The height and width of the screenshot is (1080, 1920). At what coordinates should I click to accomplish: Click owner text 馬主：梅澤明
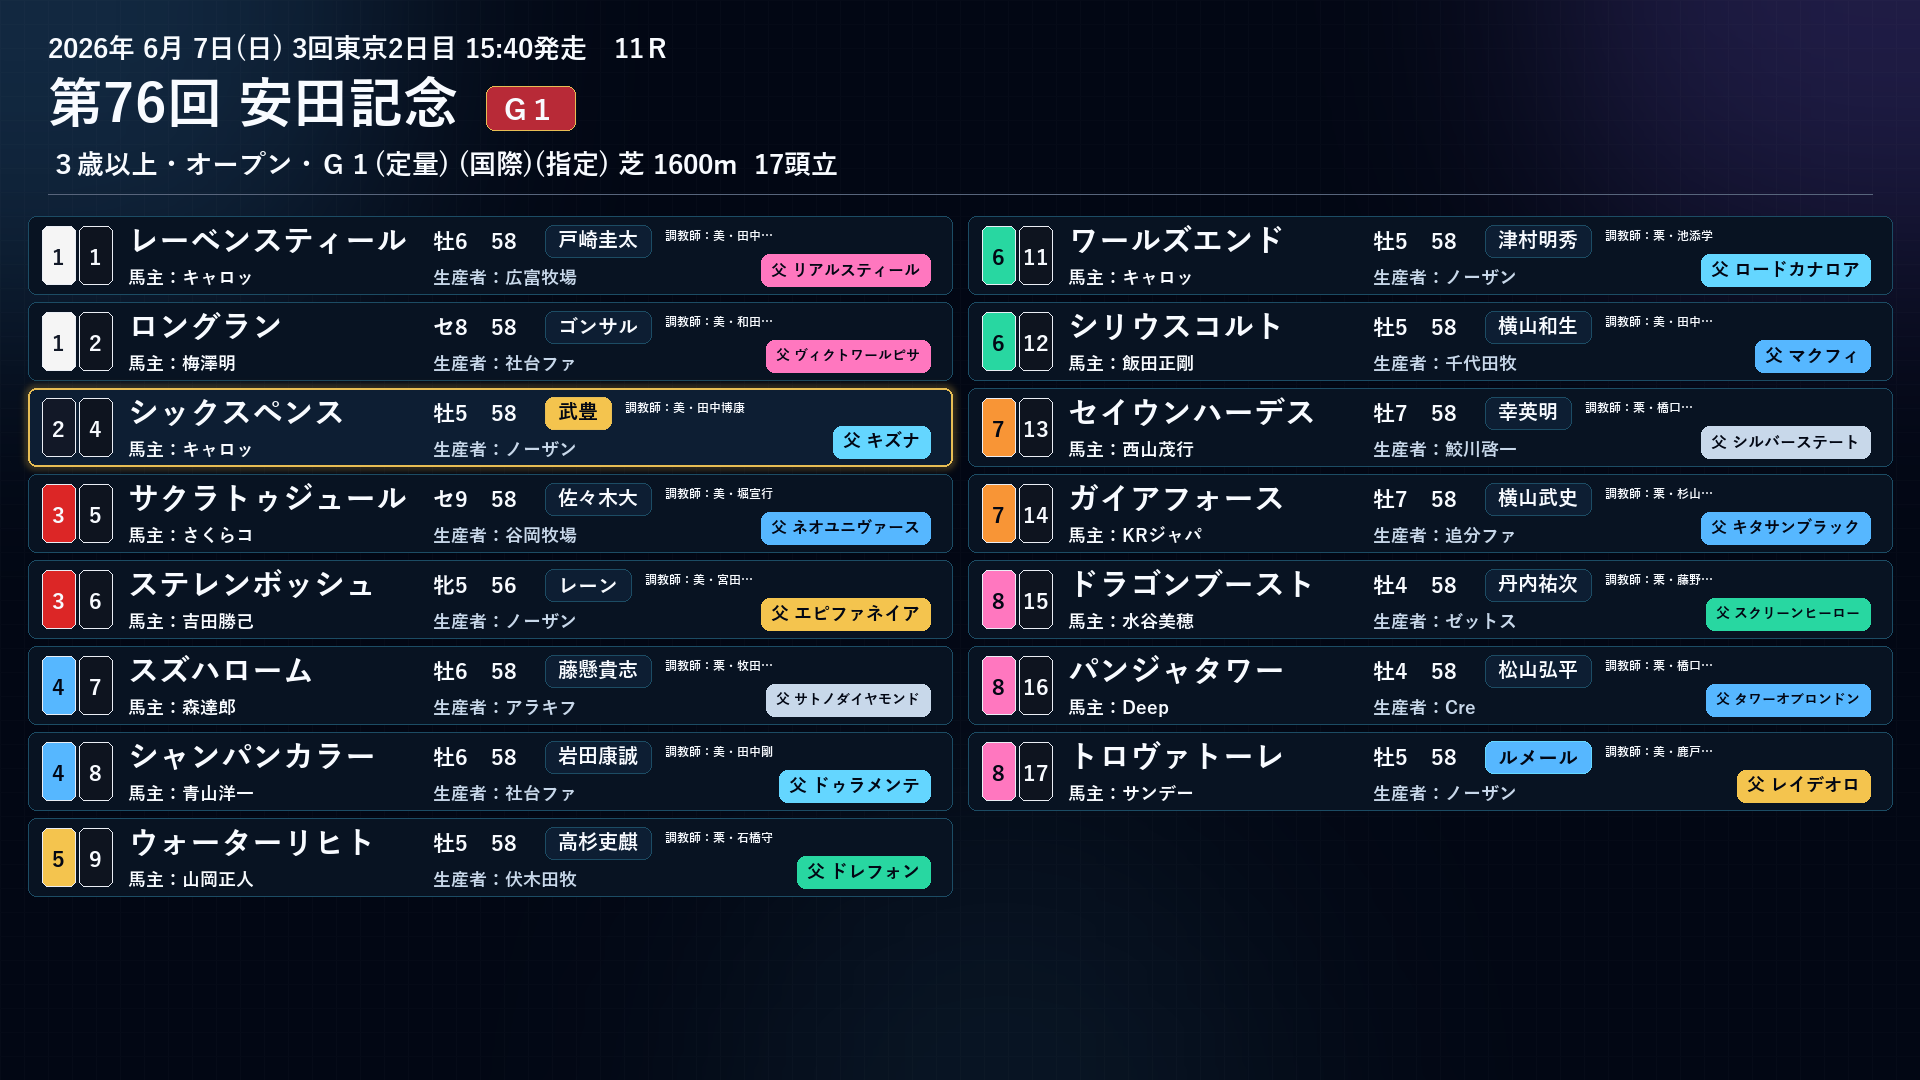(x=182, y=364)
